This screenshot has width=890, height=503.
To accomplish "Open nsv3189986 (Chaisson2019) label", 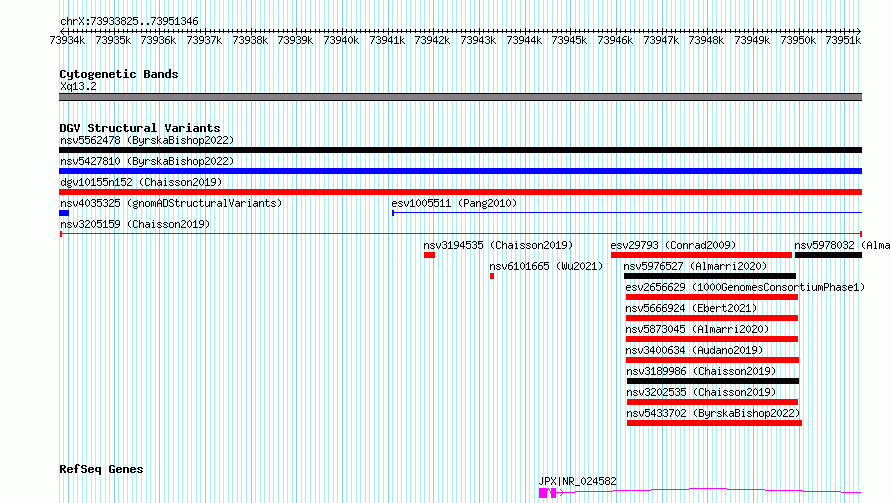I will pos(701,371).
